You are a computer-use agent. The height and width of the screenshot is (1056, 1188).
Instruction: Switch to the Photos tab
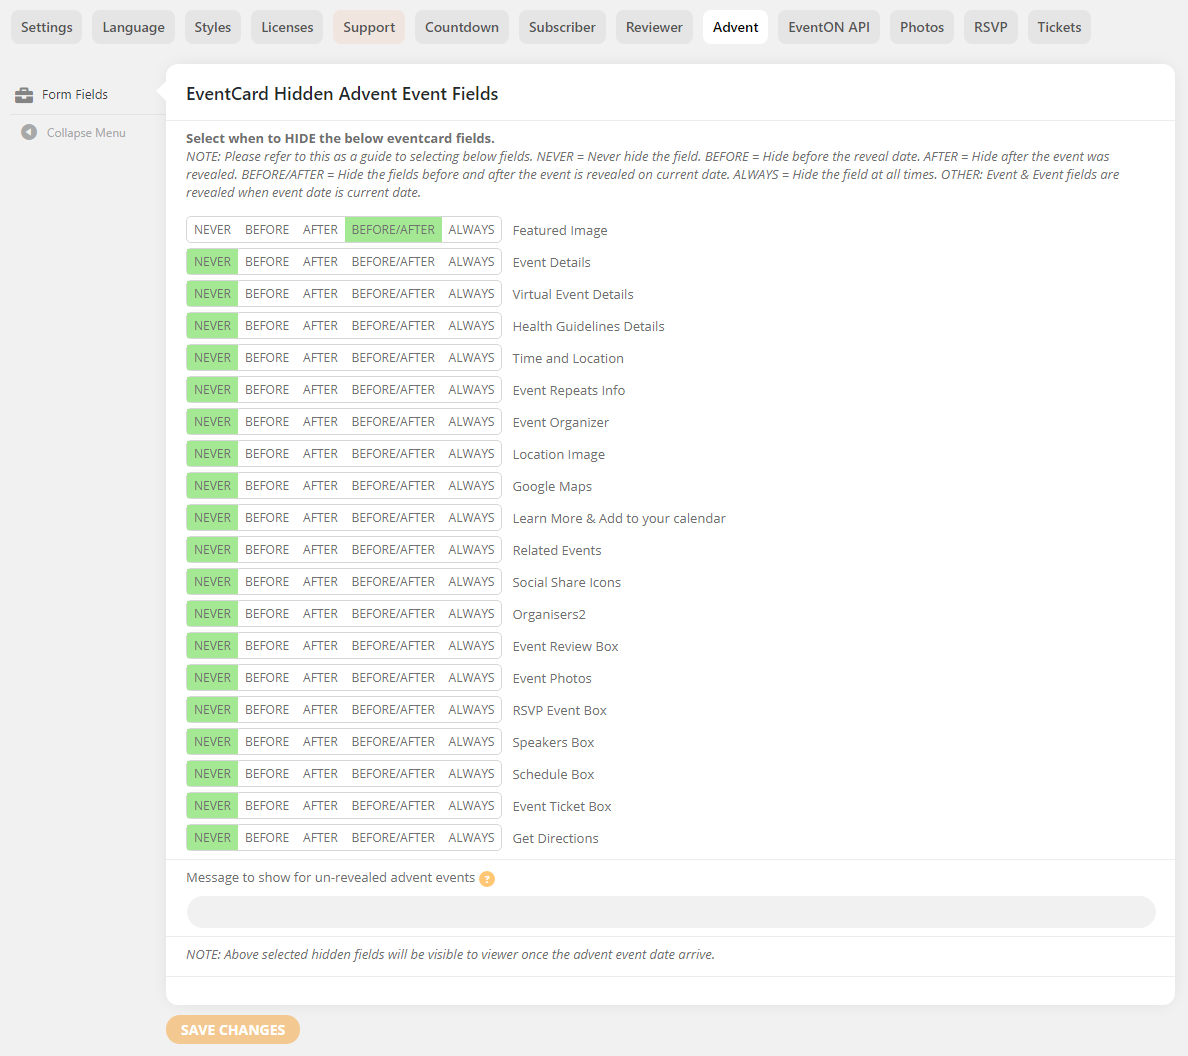922,27
